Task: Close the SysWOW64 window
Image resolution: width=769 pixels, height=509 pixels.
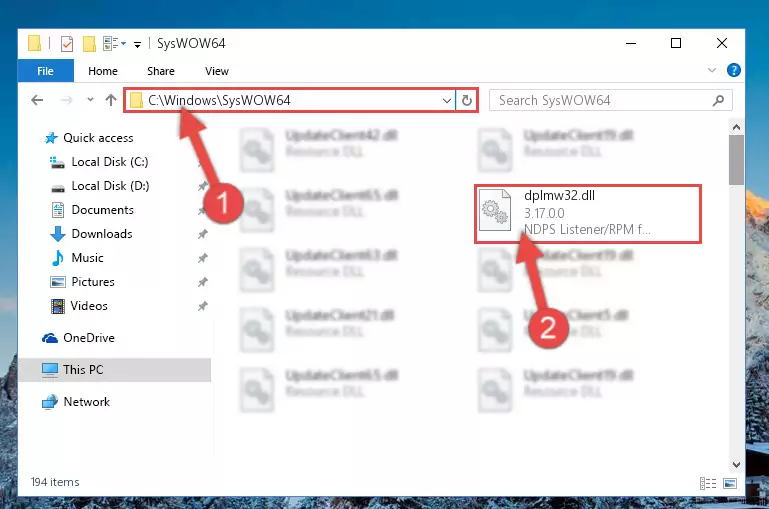Action: tap(721, 44)
